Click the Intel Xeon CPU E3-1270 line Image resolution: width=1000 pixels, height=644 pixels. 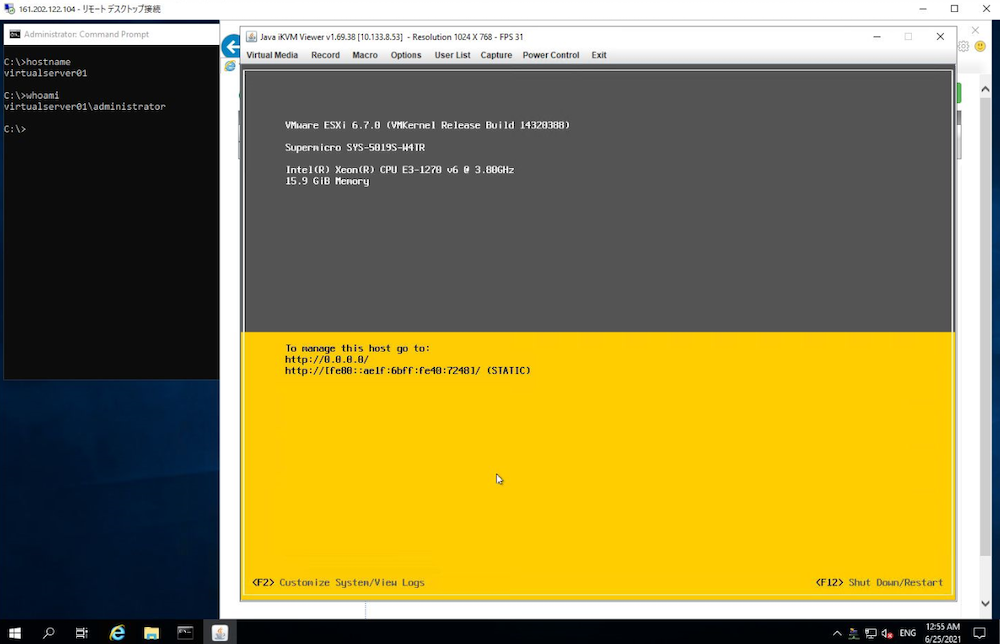pos(399,170)
